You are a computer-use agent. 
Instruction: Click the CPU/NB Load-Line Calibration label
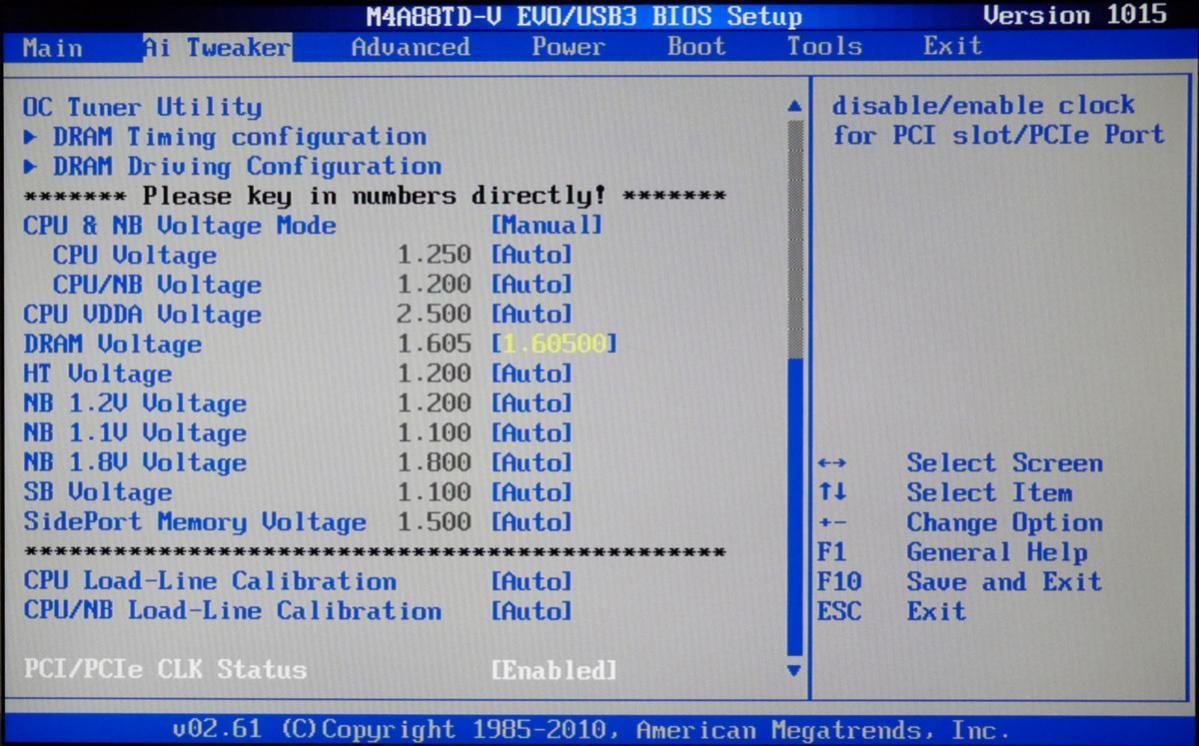coord(232,612)
